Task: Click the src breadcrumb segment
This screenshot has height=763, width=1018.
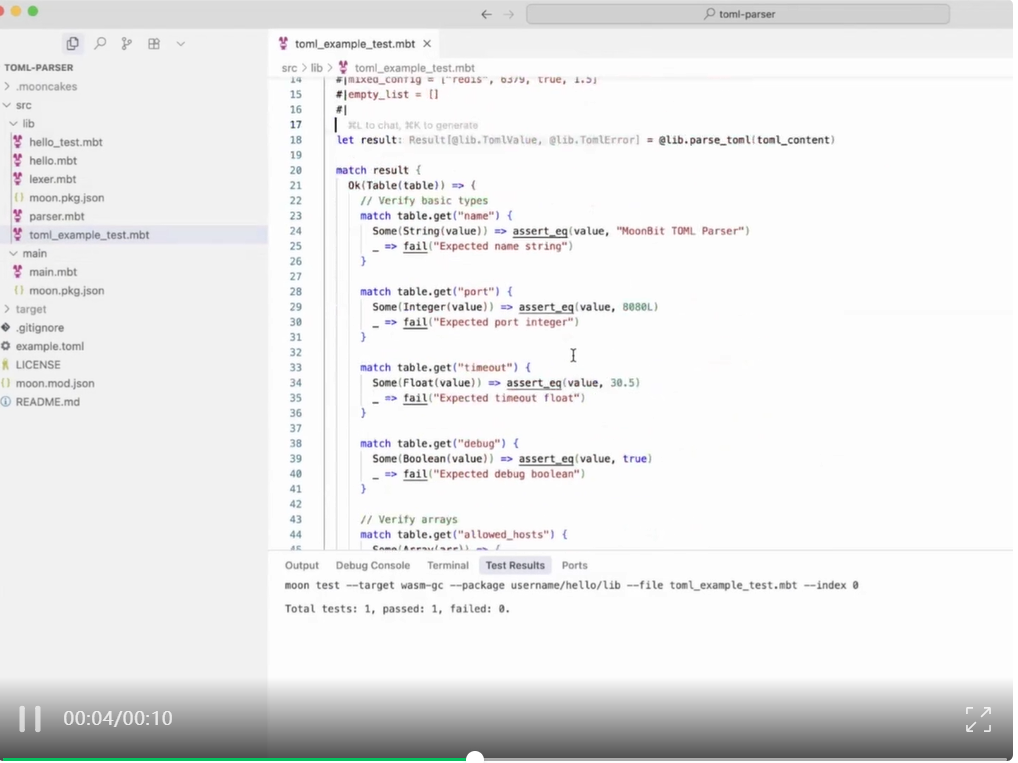Action: [x=289, y=68]
